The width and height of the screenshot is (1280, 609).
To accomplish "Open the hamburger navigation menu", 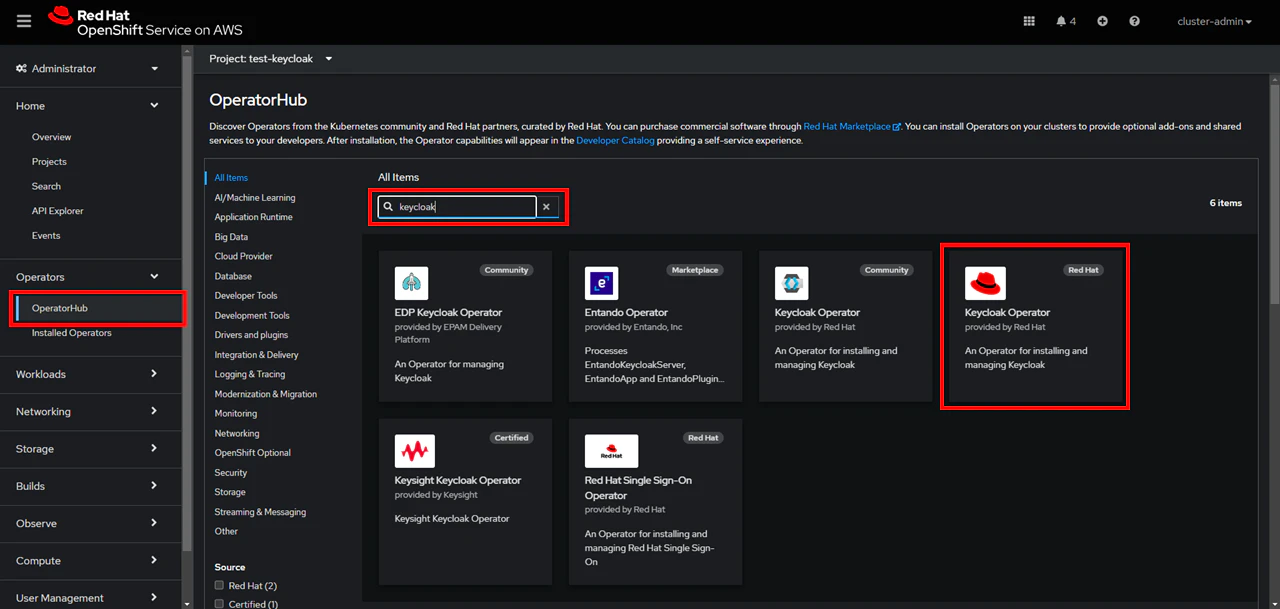I will 24,21.
